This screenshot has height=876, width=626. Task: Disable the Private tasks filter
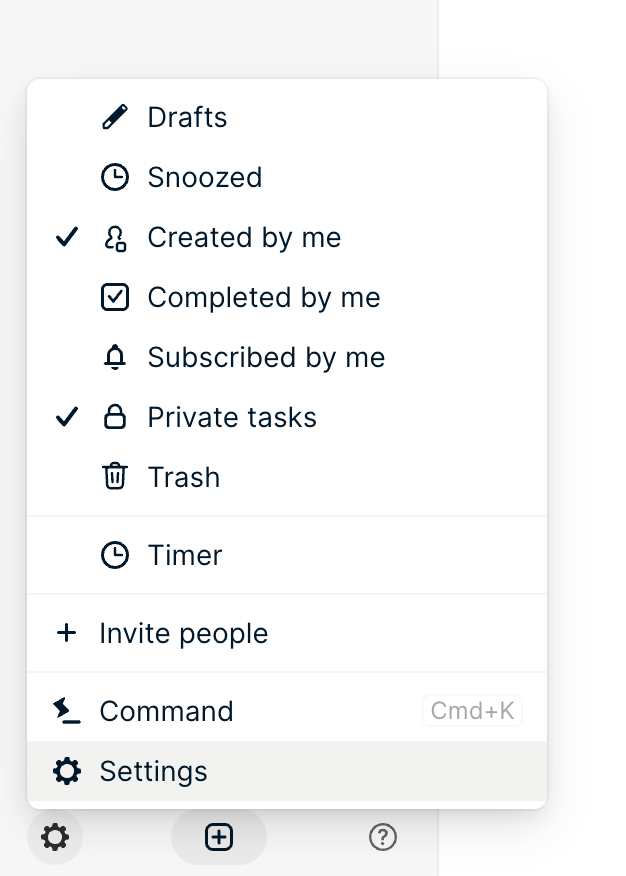[x=231, y=417]
